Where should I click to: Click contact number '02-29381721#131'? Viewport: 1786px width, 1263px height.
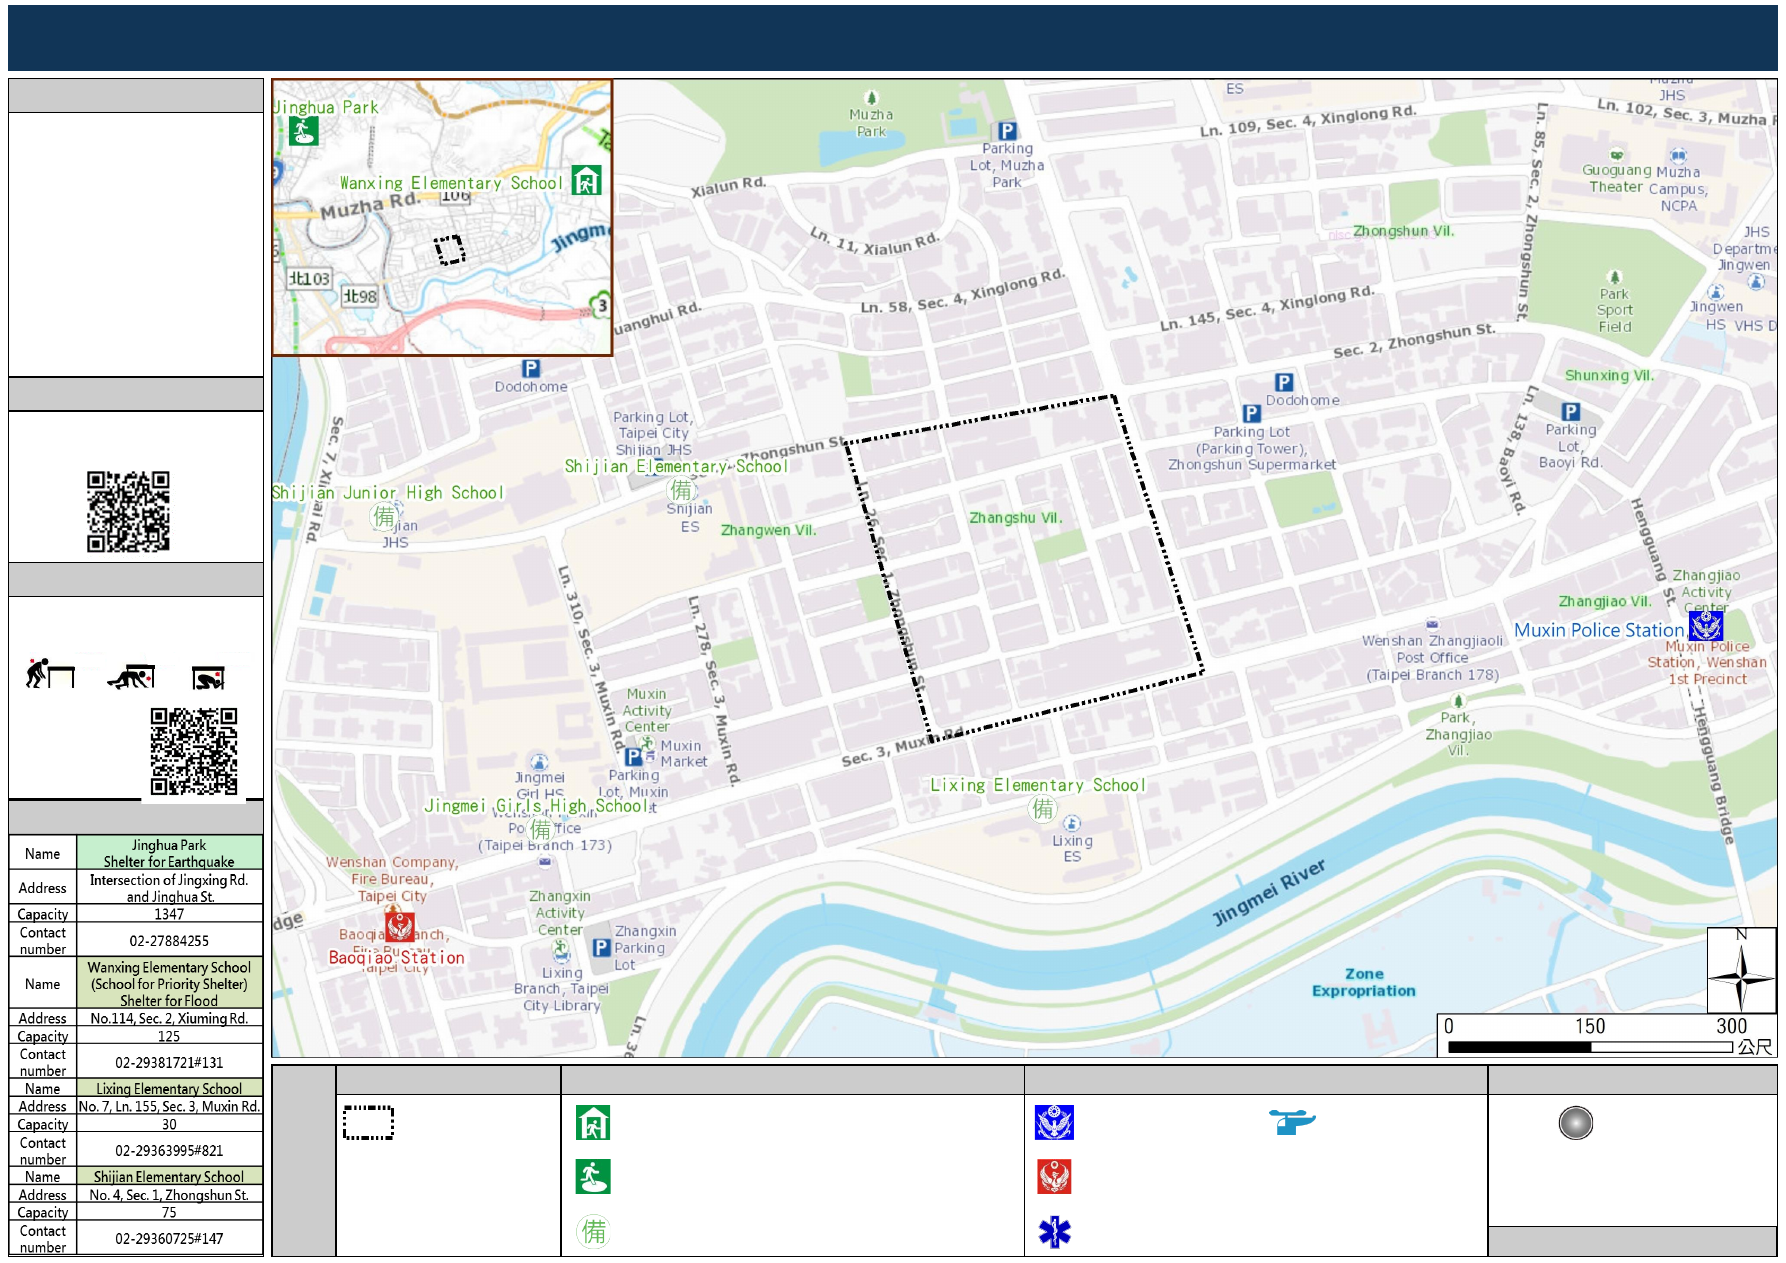coord(169,1062)
